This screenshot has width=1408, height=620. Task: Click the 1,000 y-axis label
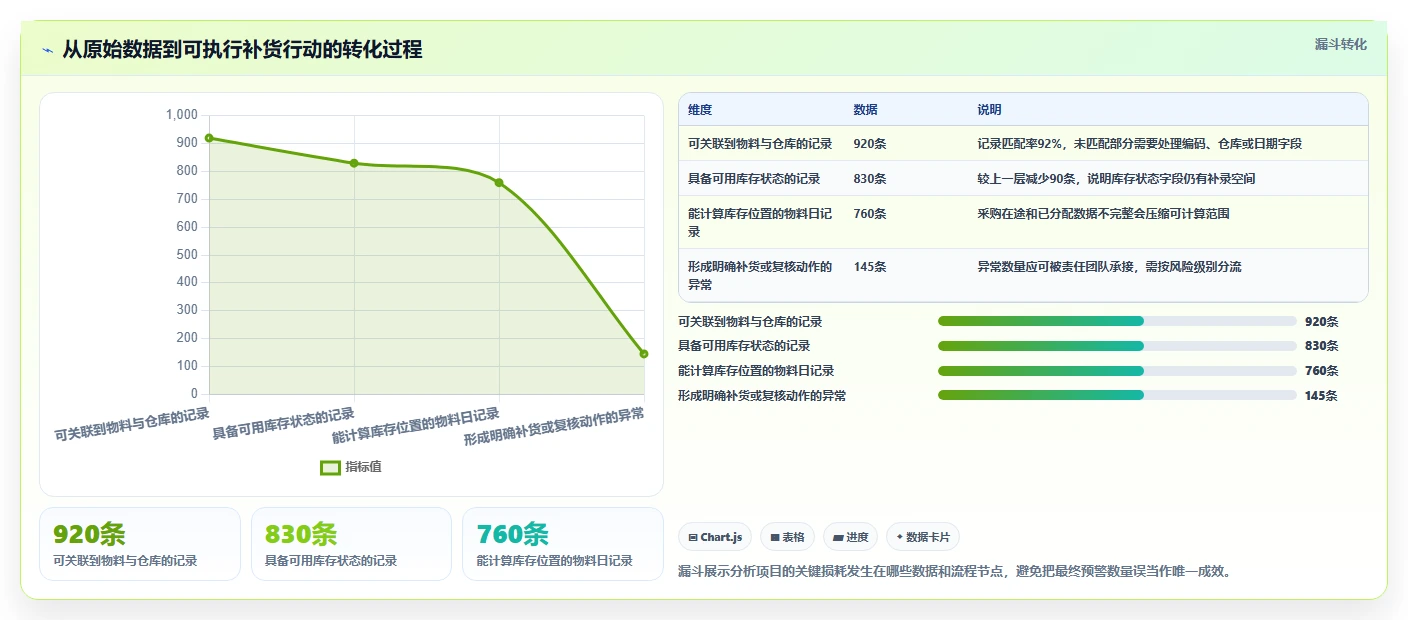tap(181, 115)
